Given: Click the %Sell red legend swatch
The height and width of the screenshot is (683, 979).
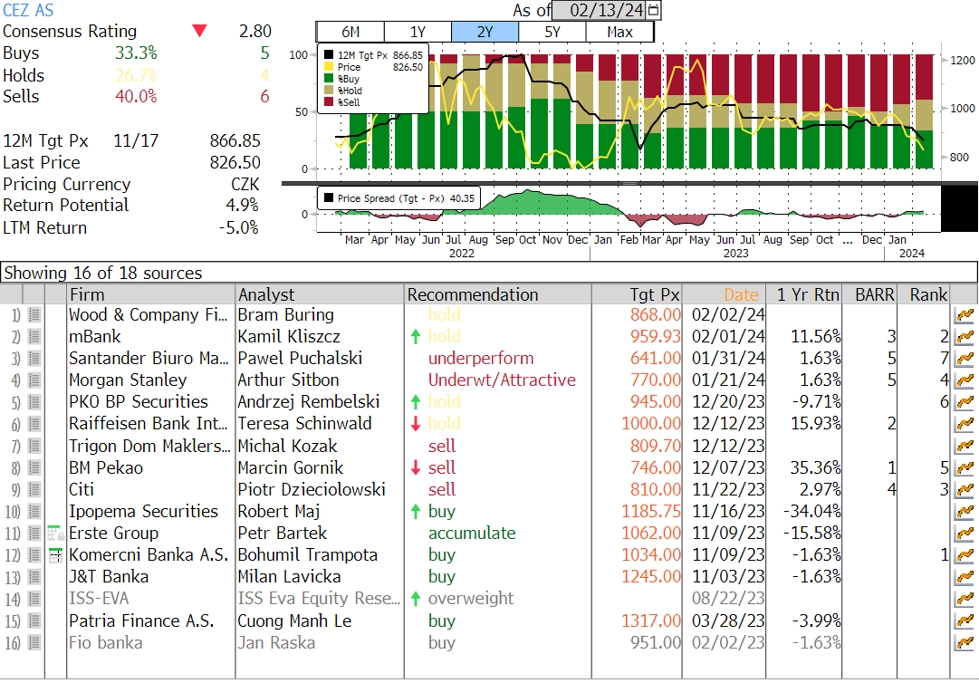Looking at the screenshot, I should click(x=328, y=102).
